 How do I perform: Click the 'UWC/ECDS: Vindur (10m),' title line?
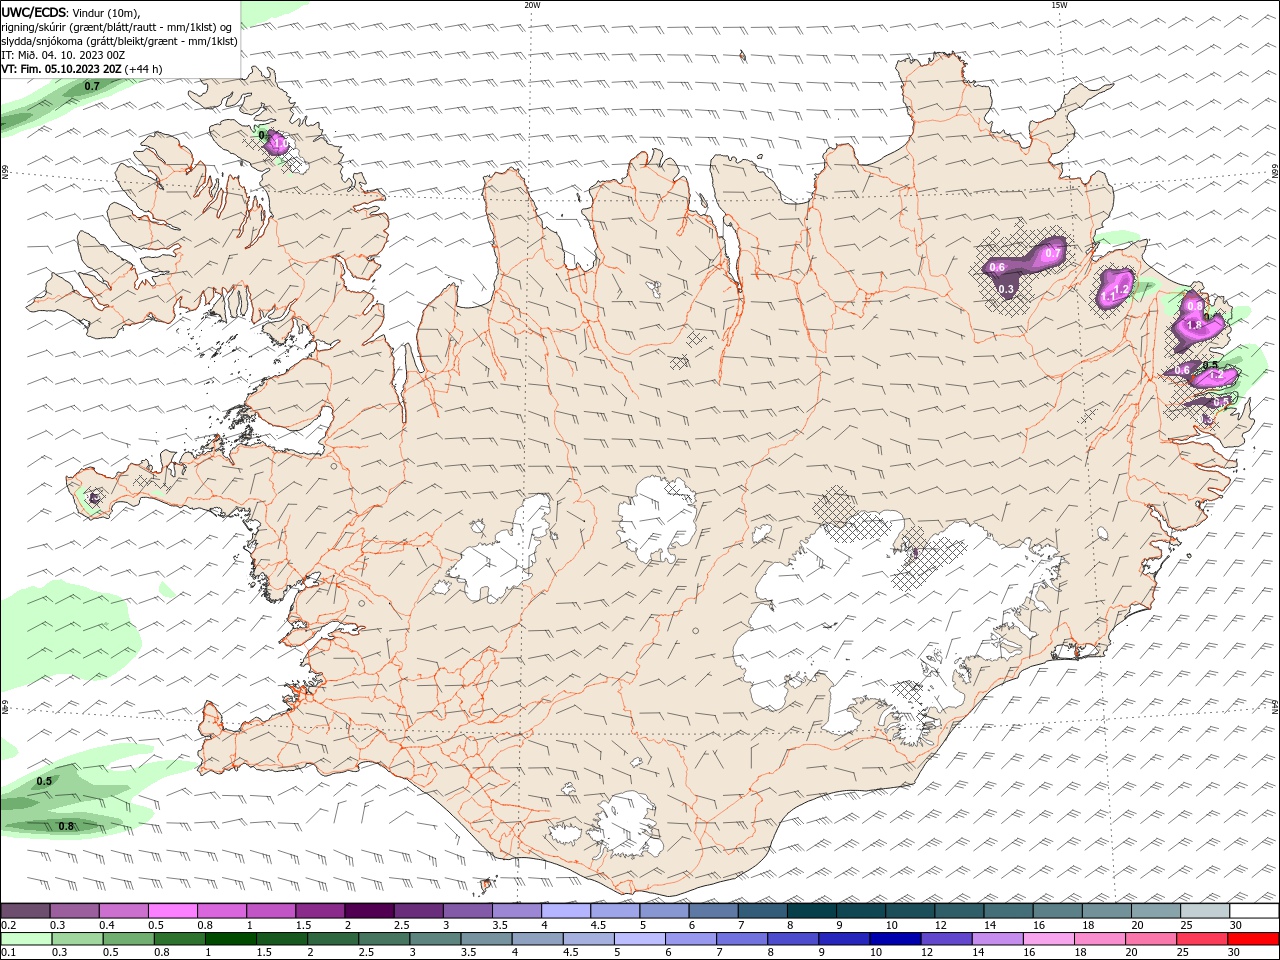71,13
